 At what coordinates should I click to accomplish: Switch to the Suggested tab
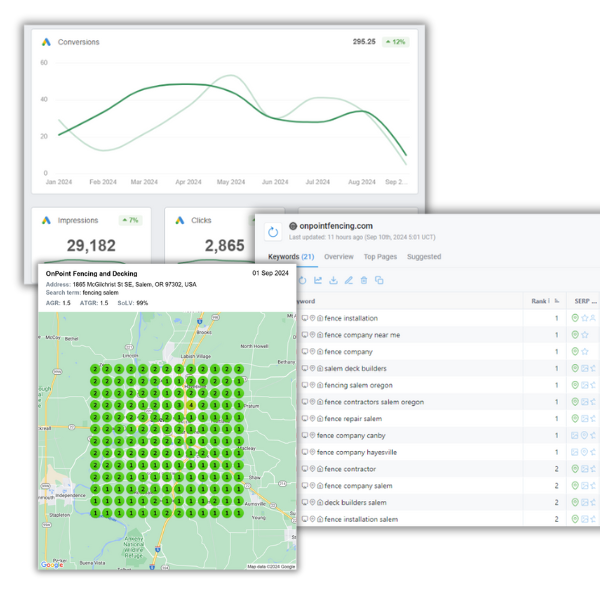[424, 257]
